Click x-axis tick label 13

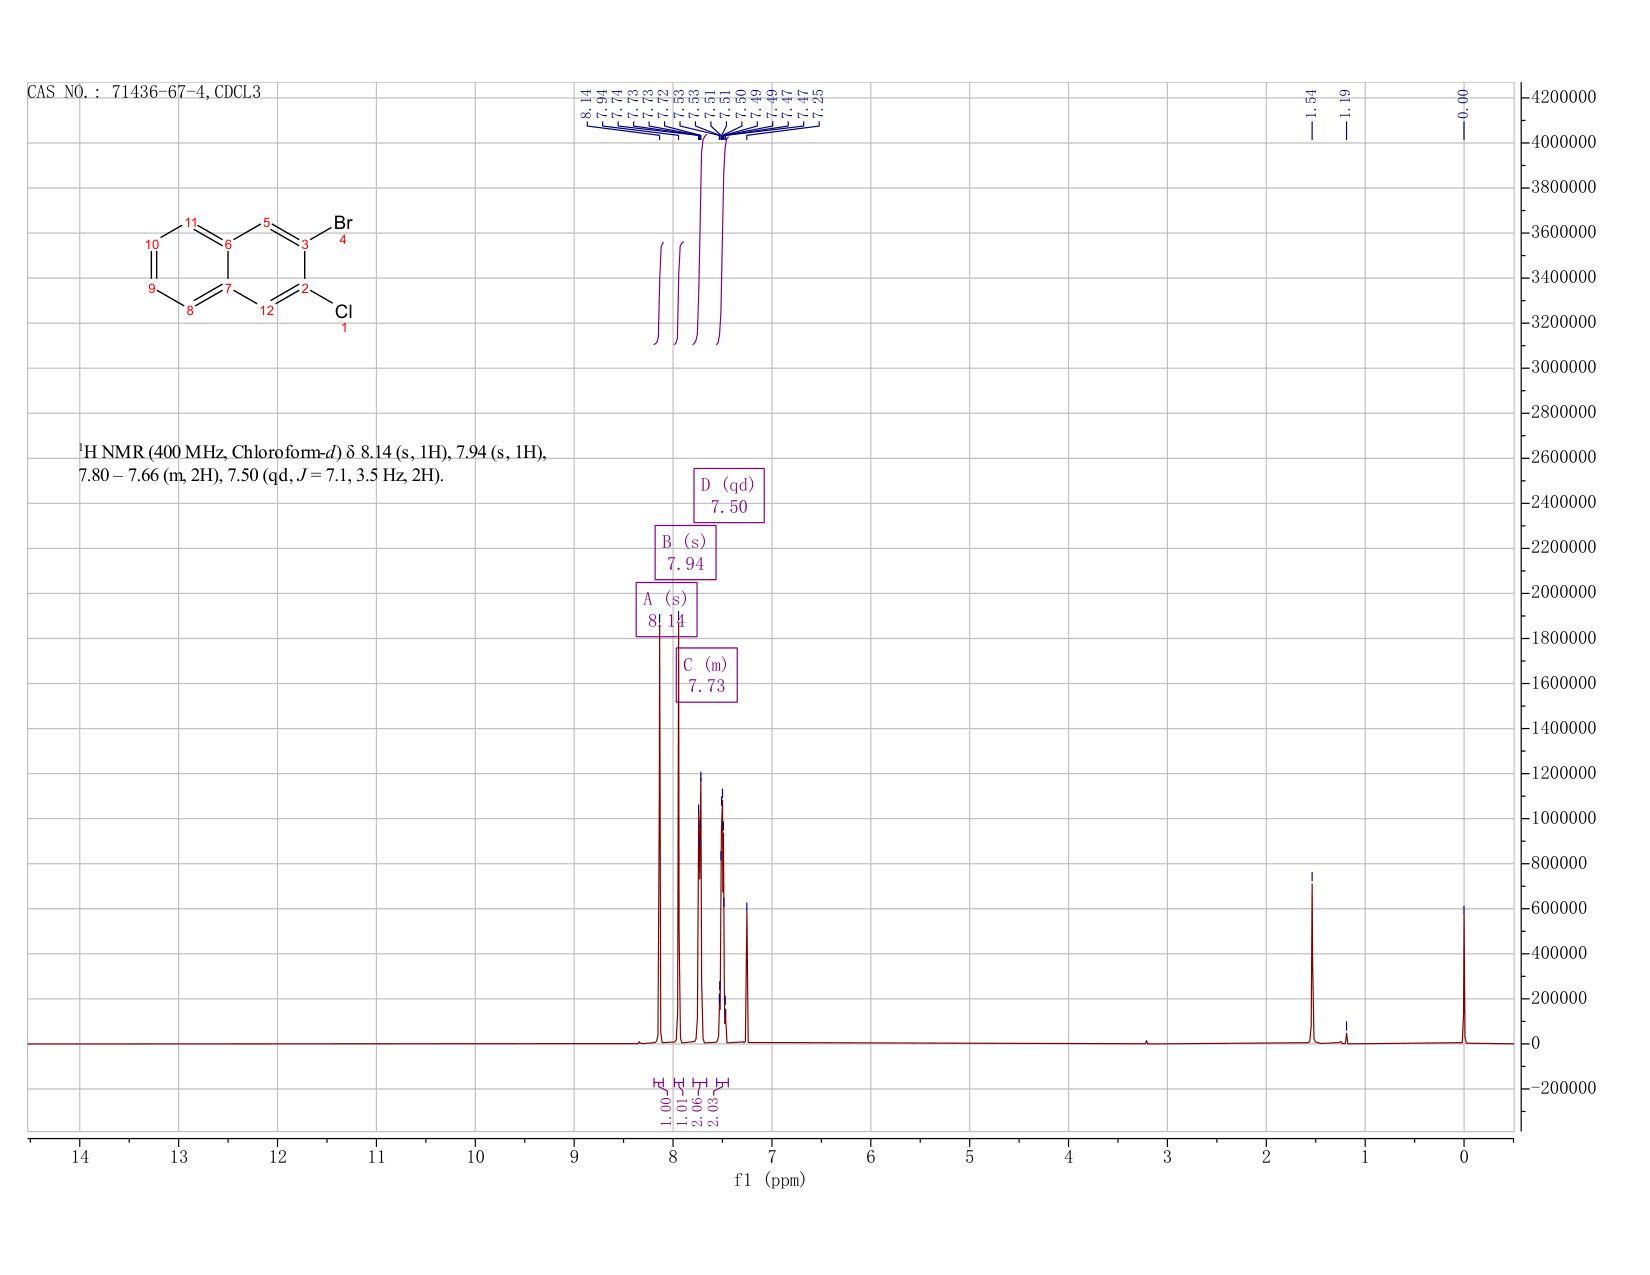point(179,1157)
